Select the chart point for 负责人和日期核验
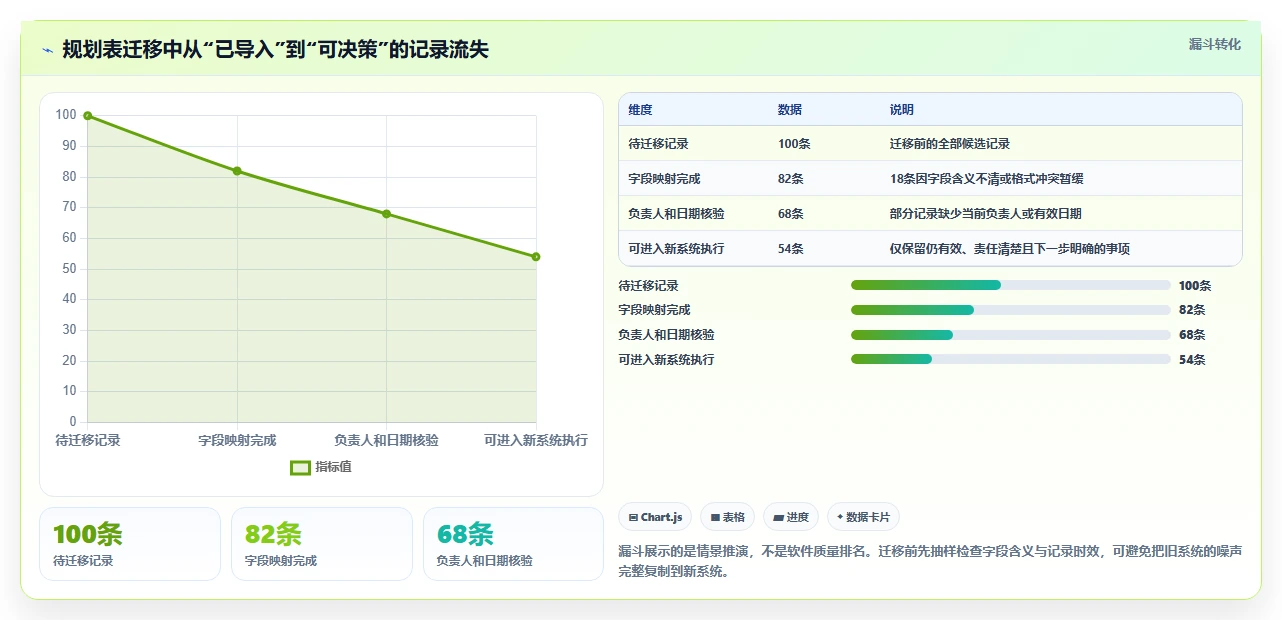Image resolution: width=1282 pixels, height=620 pixels. point(387,214)
